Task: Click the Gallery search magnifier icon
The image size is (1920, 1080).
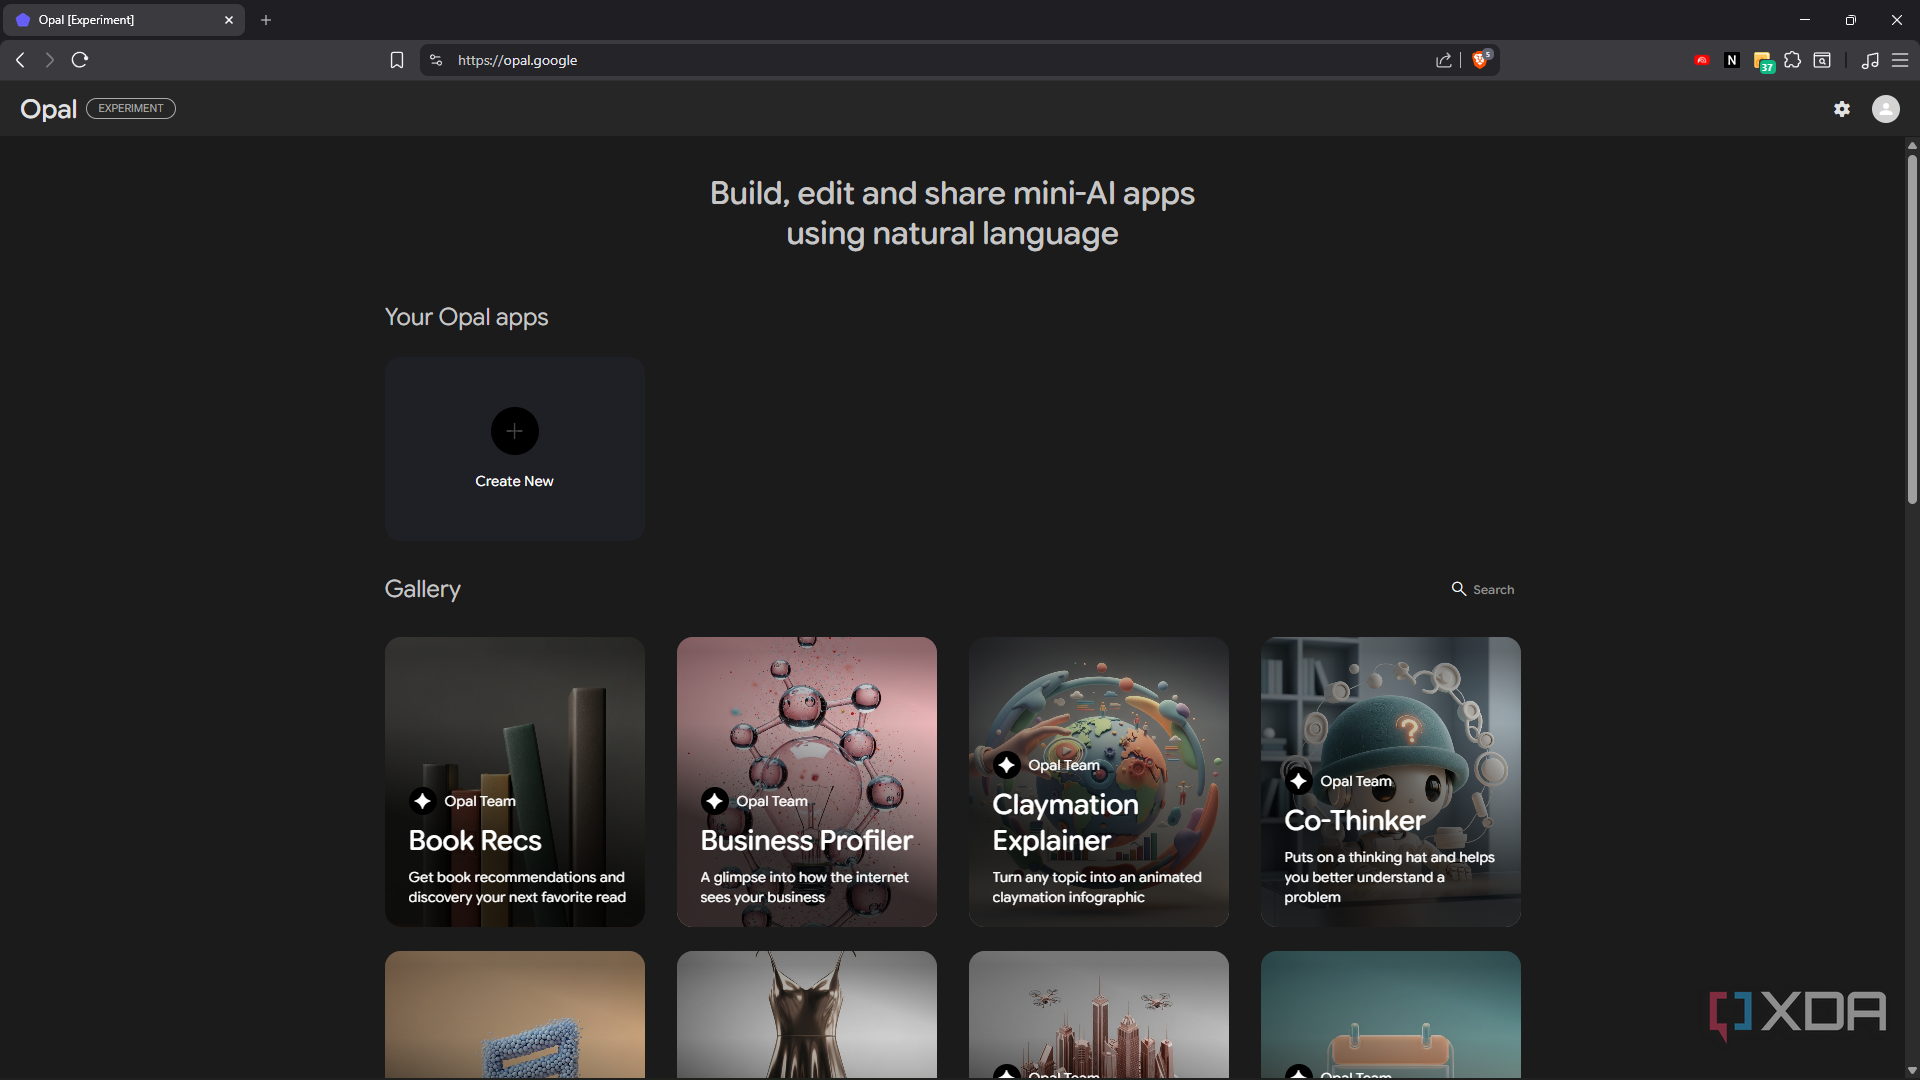Action: click(x=1459, y=589)
